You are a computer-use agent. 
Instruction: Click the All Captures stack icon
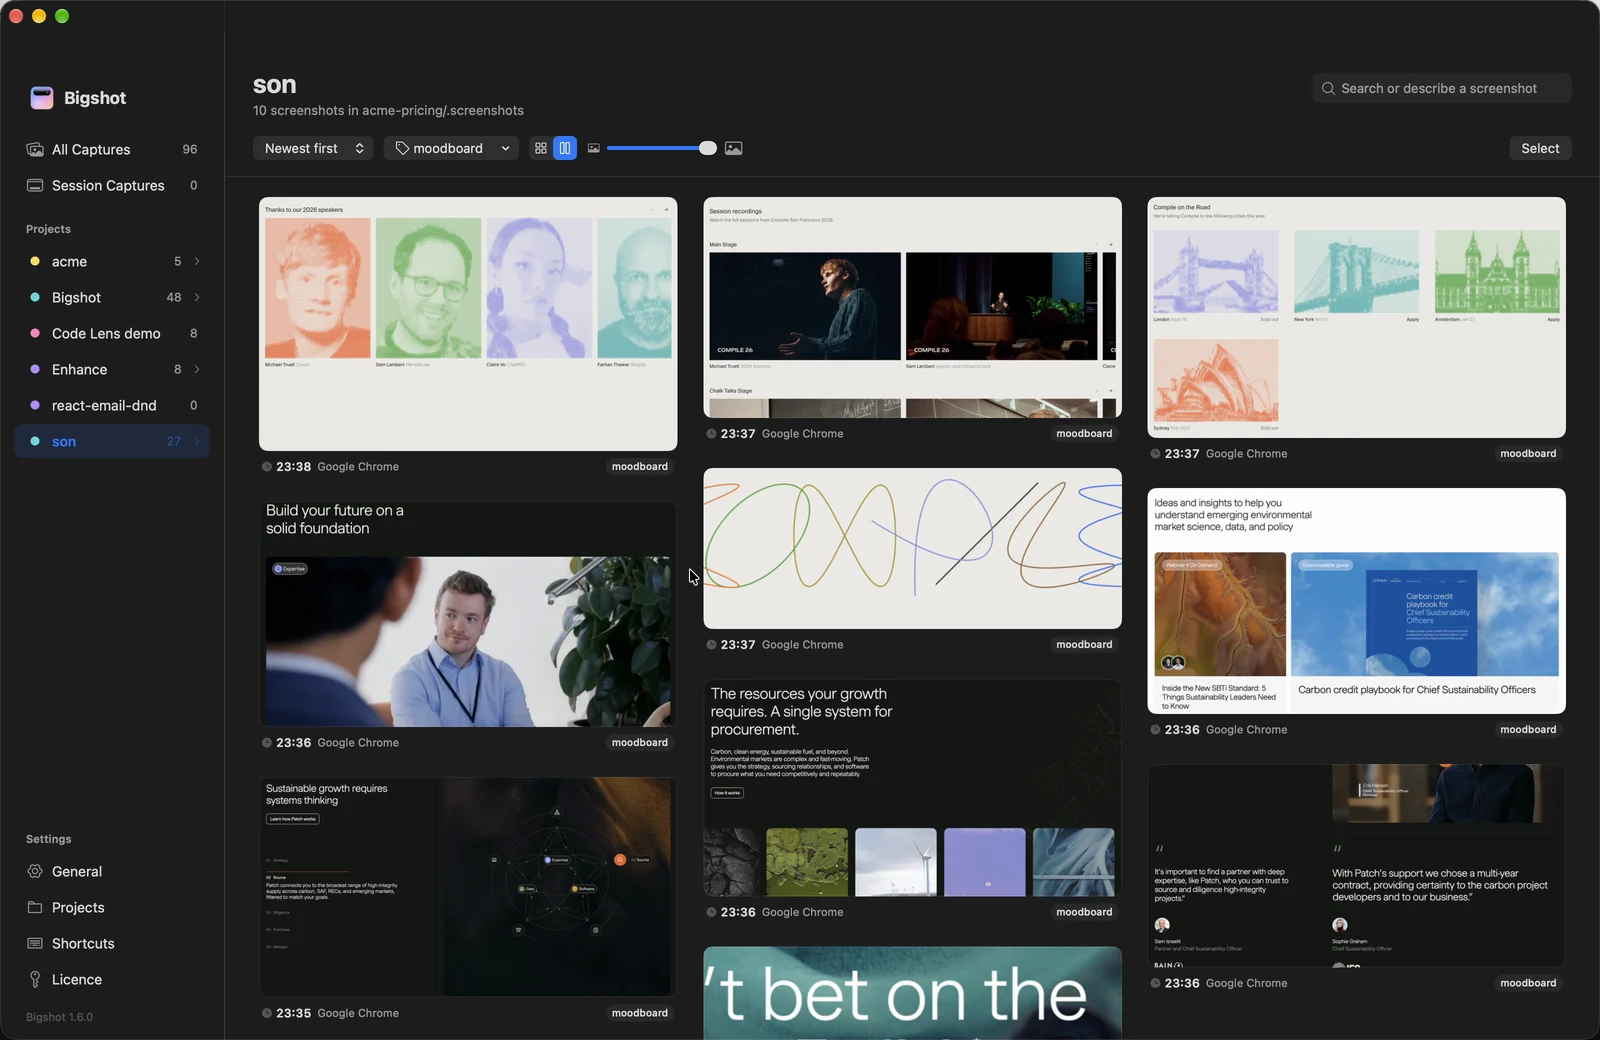35,149
